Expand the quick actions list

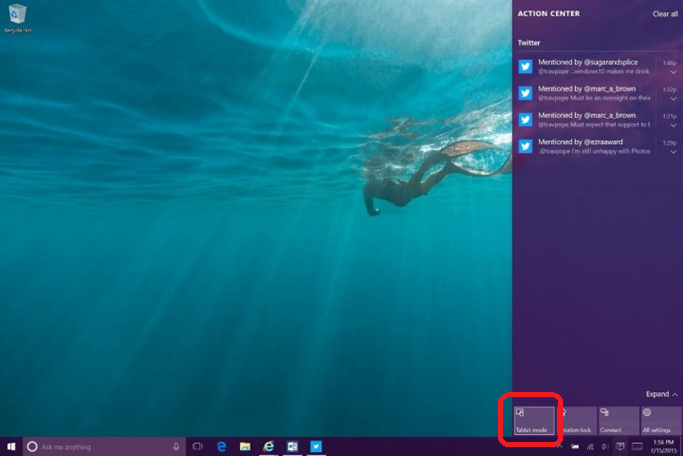[662, 394]
